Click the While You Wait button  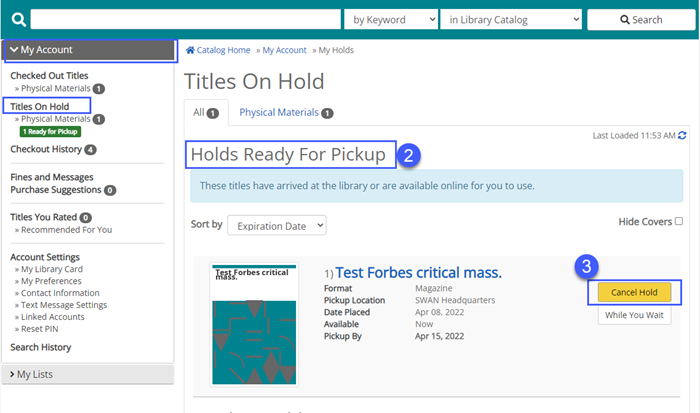(x=634, y=315)
